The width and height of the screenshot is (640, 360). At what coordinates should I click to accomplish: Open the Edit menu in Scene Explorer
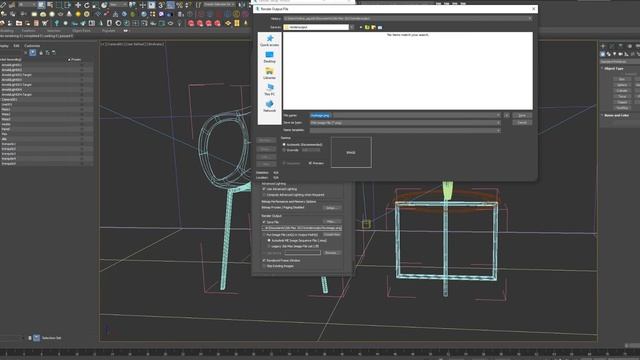click(16, 46)
